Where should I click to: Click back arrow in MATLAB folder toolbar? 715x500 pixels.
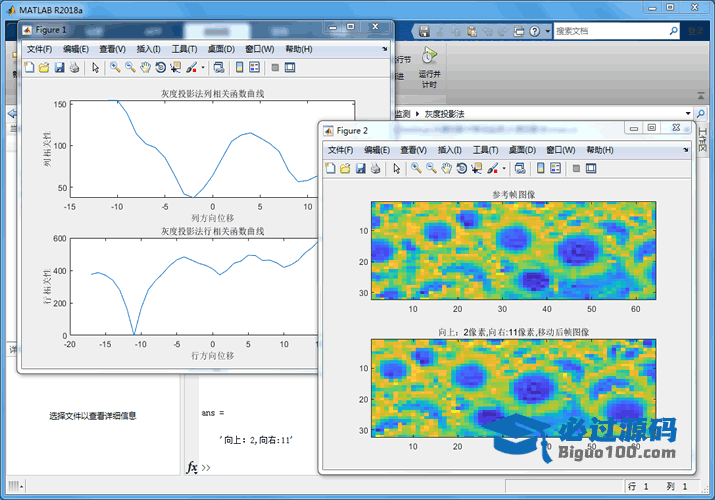pyautogui.click(x=12, y=113)
